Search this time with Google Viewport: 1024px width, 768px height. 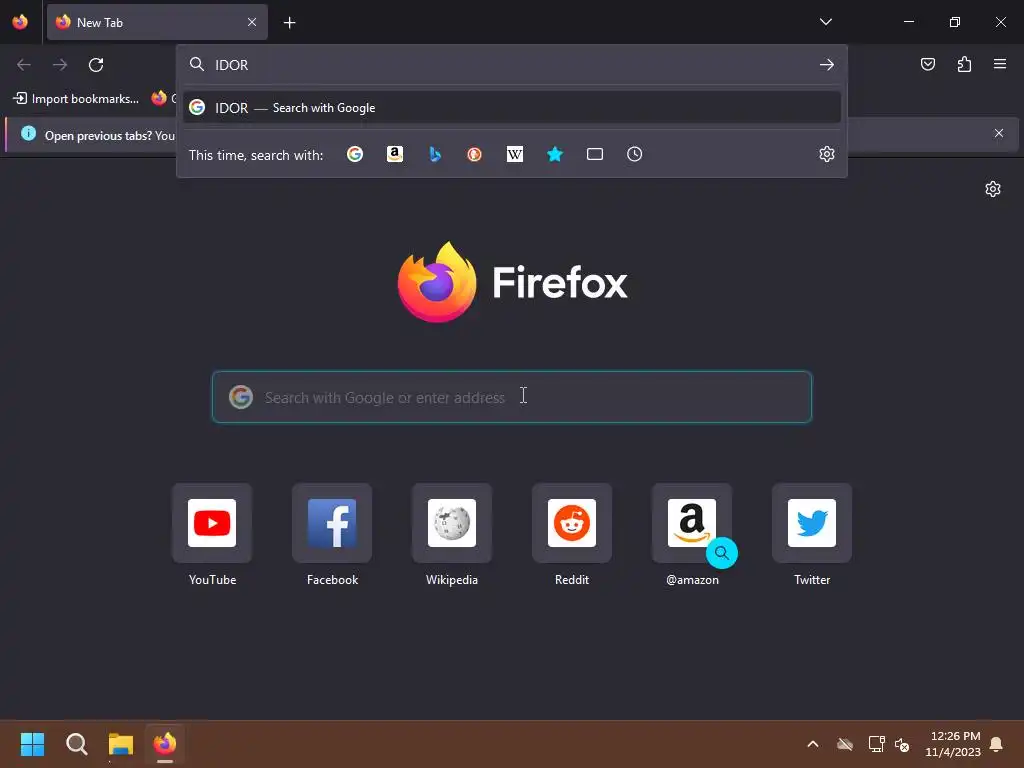click(x=355, y=154)
